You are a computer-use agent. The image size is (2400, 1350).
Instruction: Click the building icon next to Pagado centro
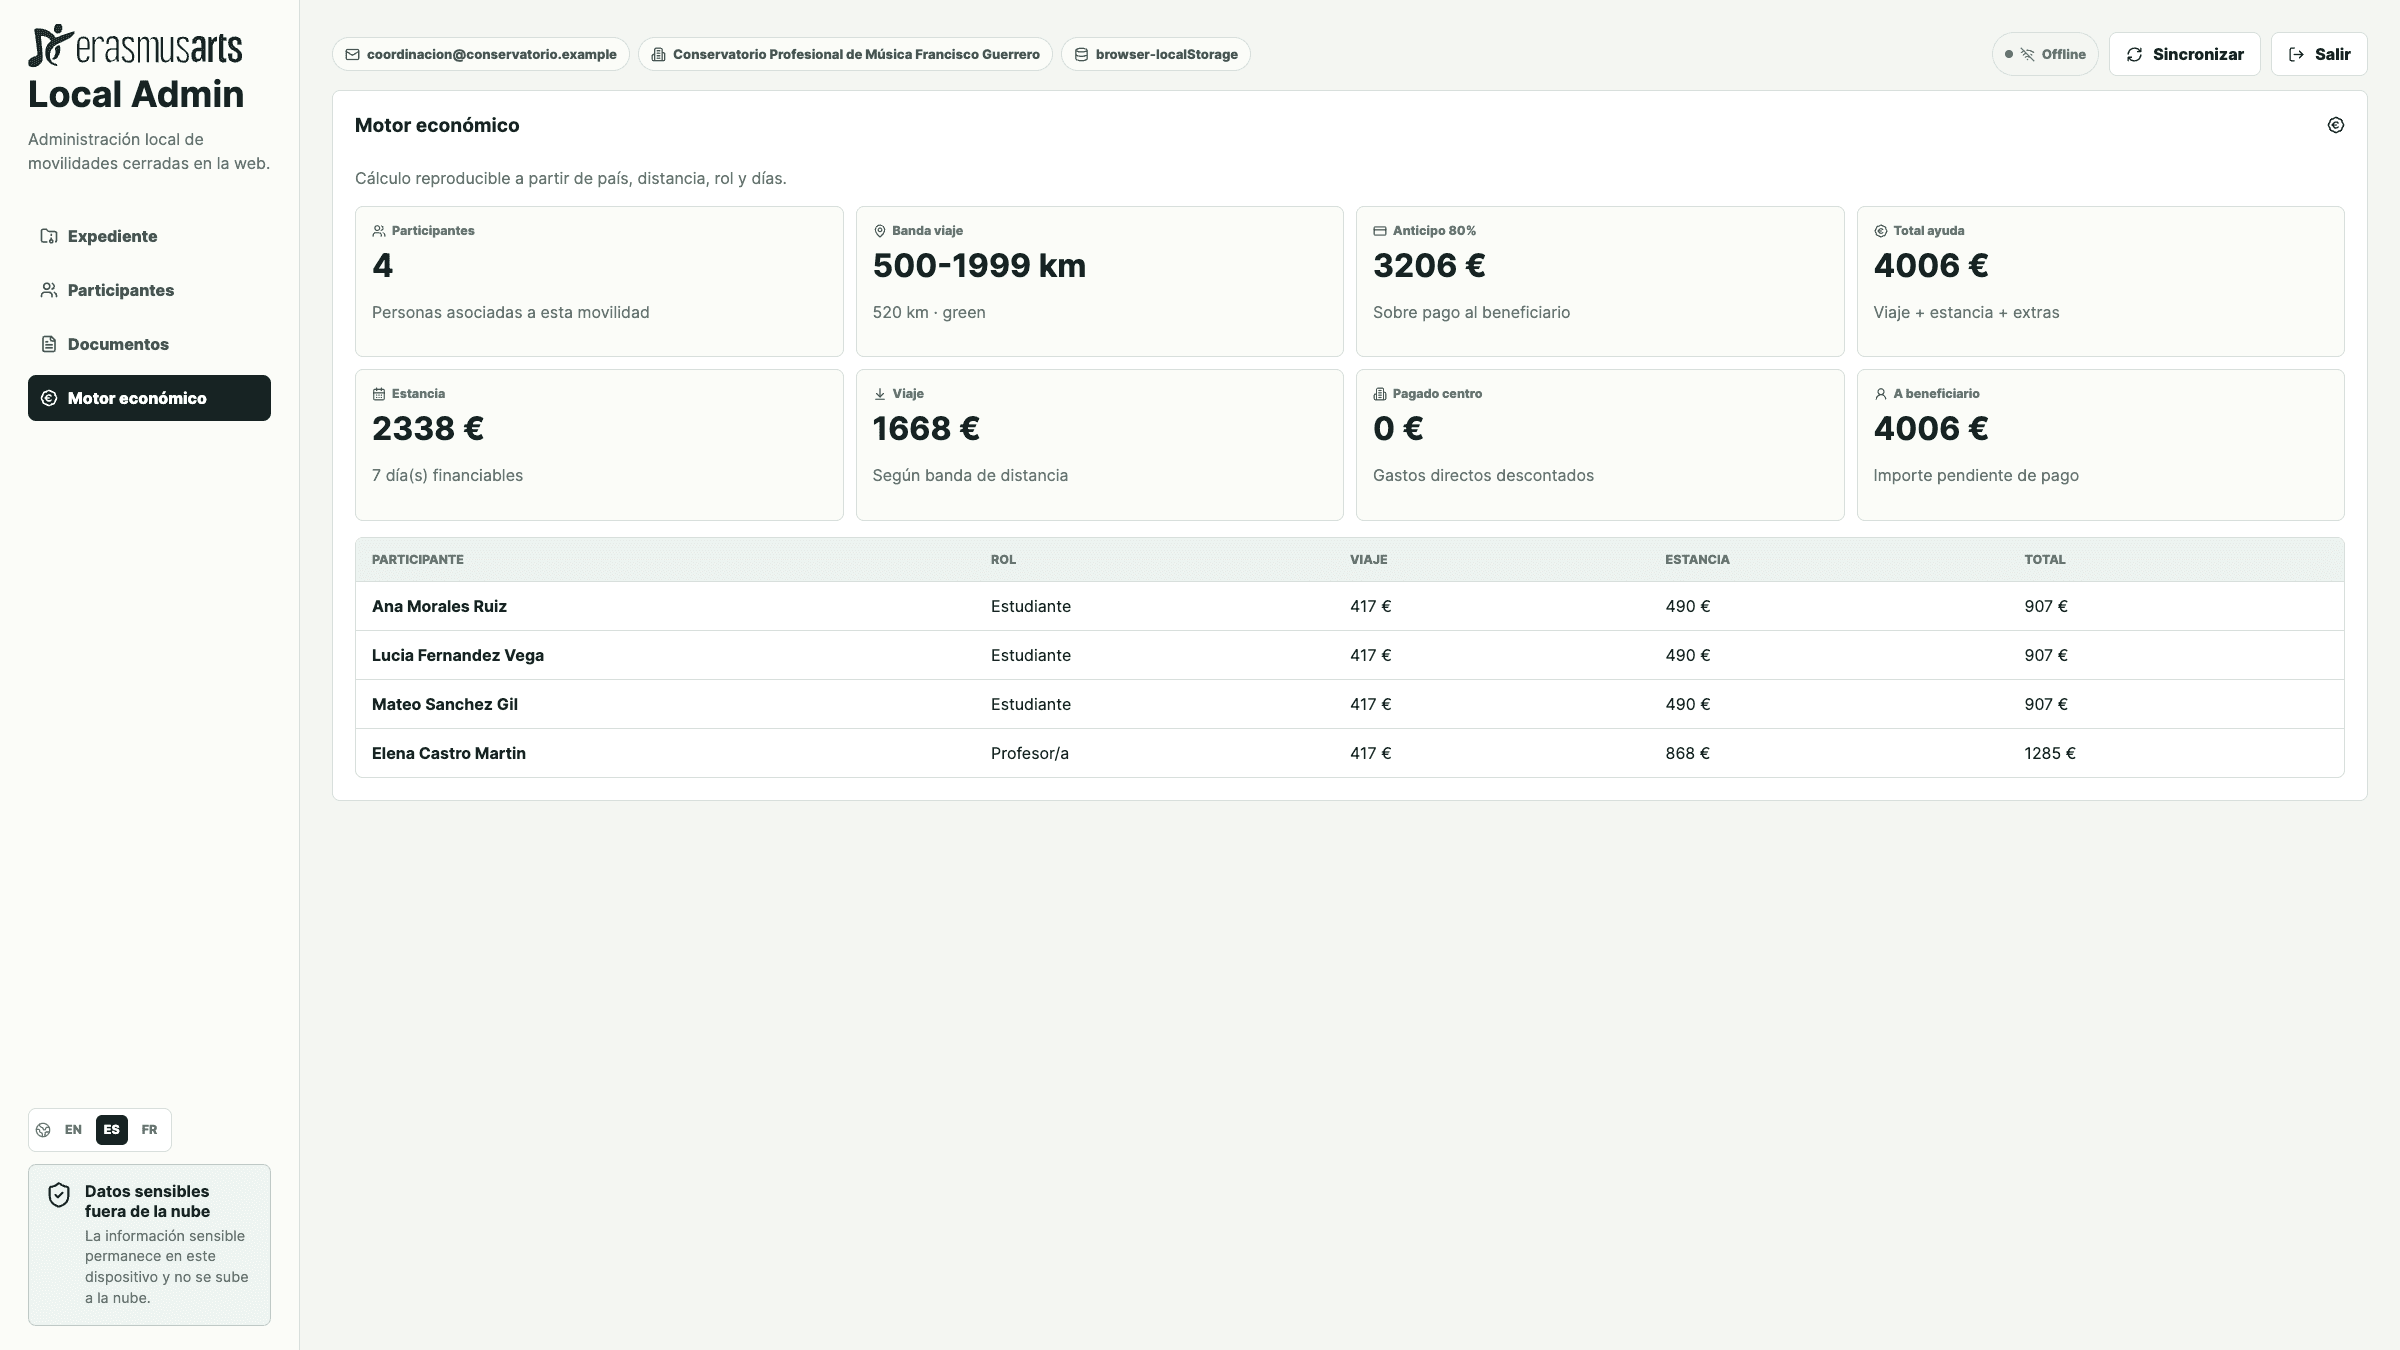[x=1380, y=394]
